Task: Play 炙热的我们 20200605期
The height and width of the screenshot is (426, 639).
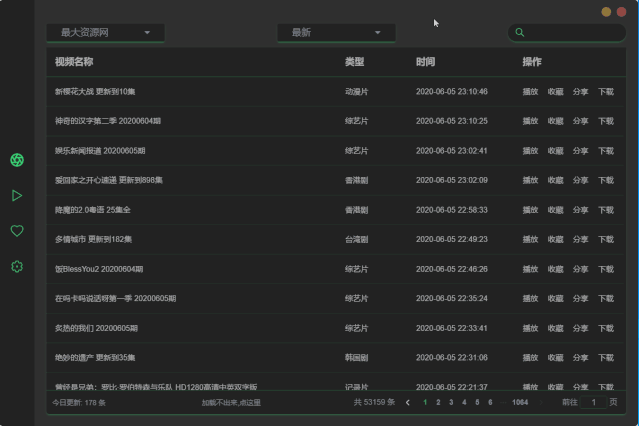Action: 530,328
